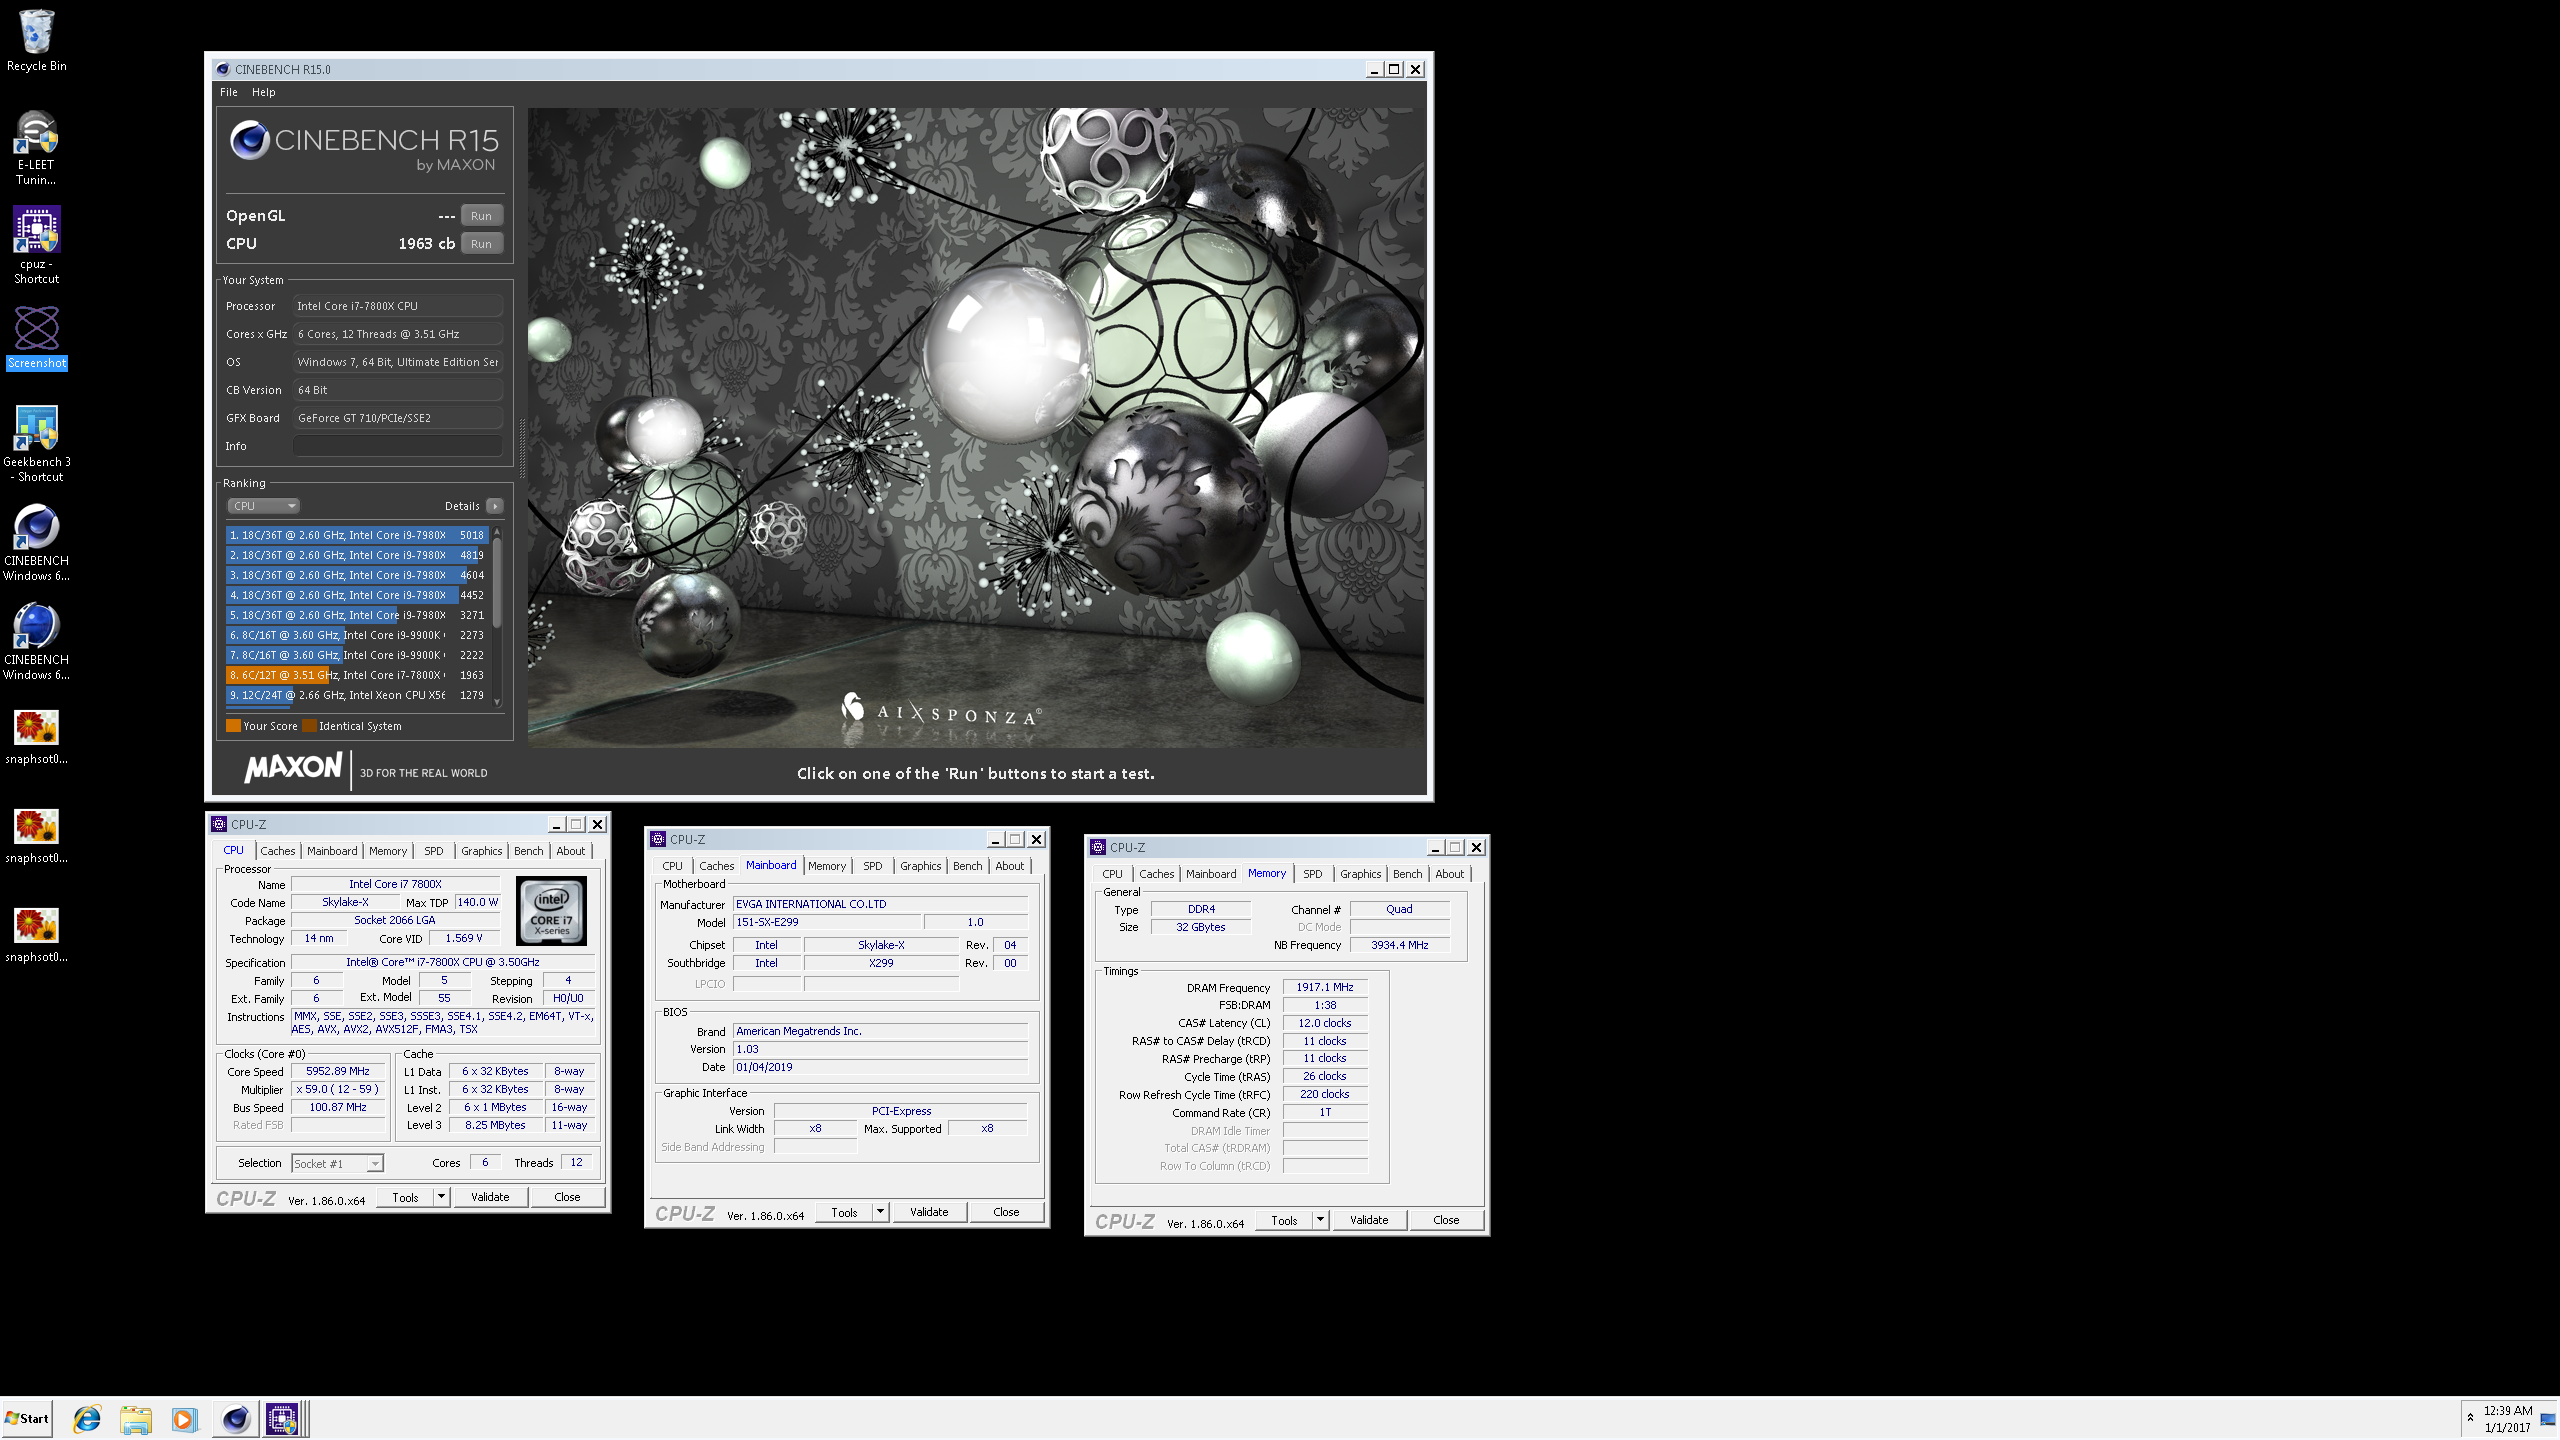This screenshot has width=2560, height=1440.
Task: Open Graphics tab in Memory CPU-Z window
Action: 1361,874
